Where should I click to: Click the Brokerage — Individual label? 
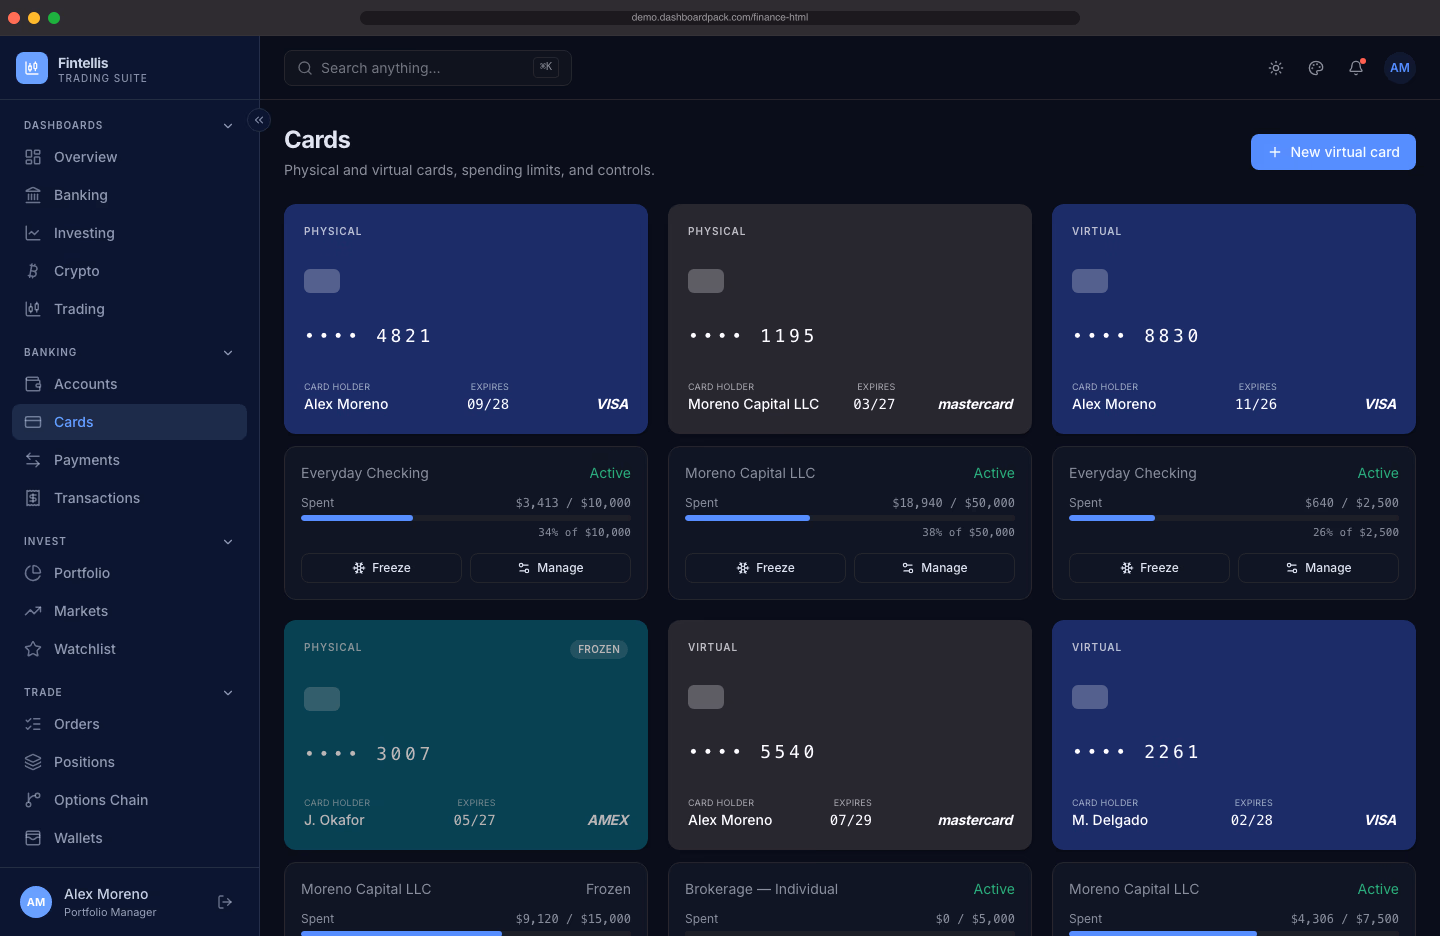coord(761,889)
